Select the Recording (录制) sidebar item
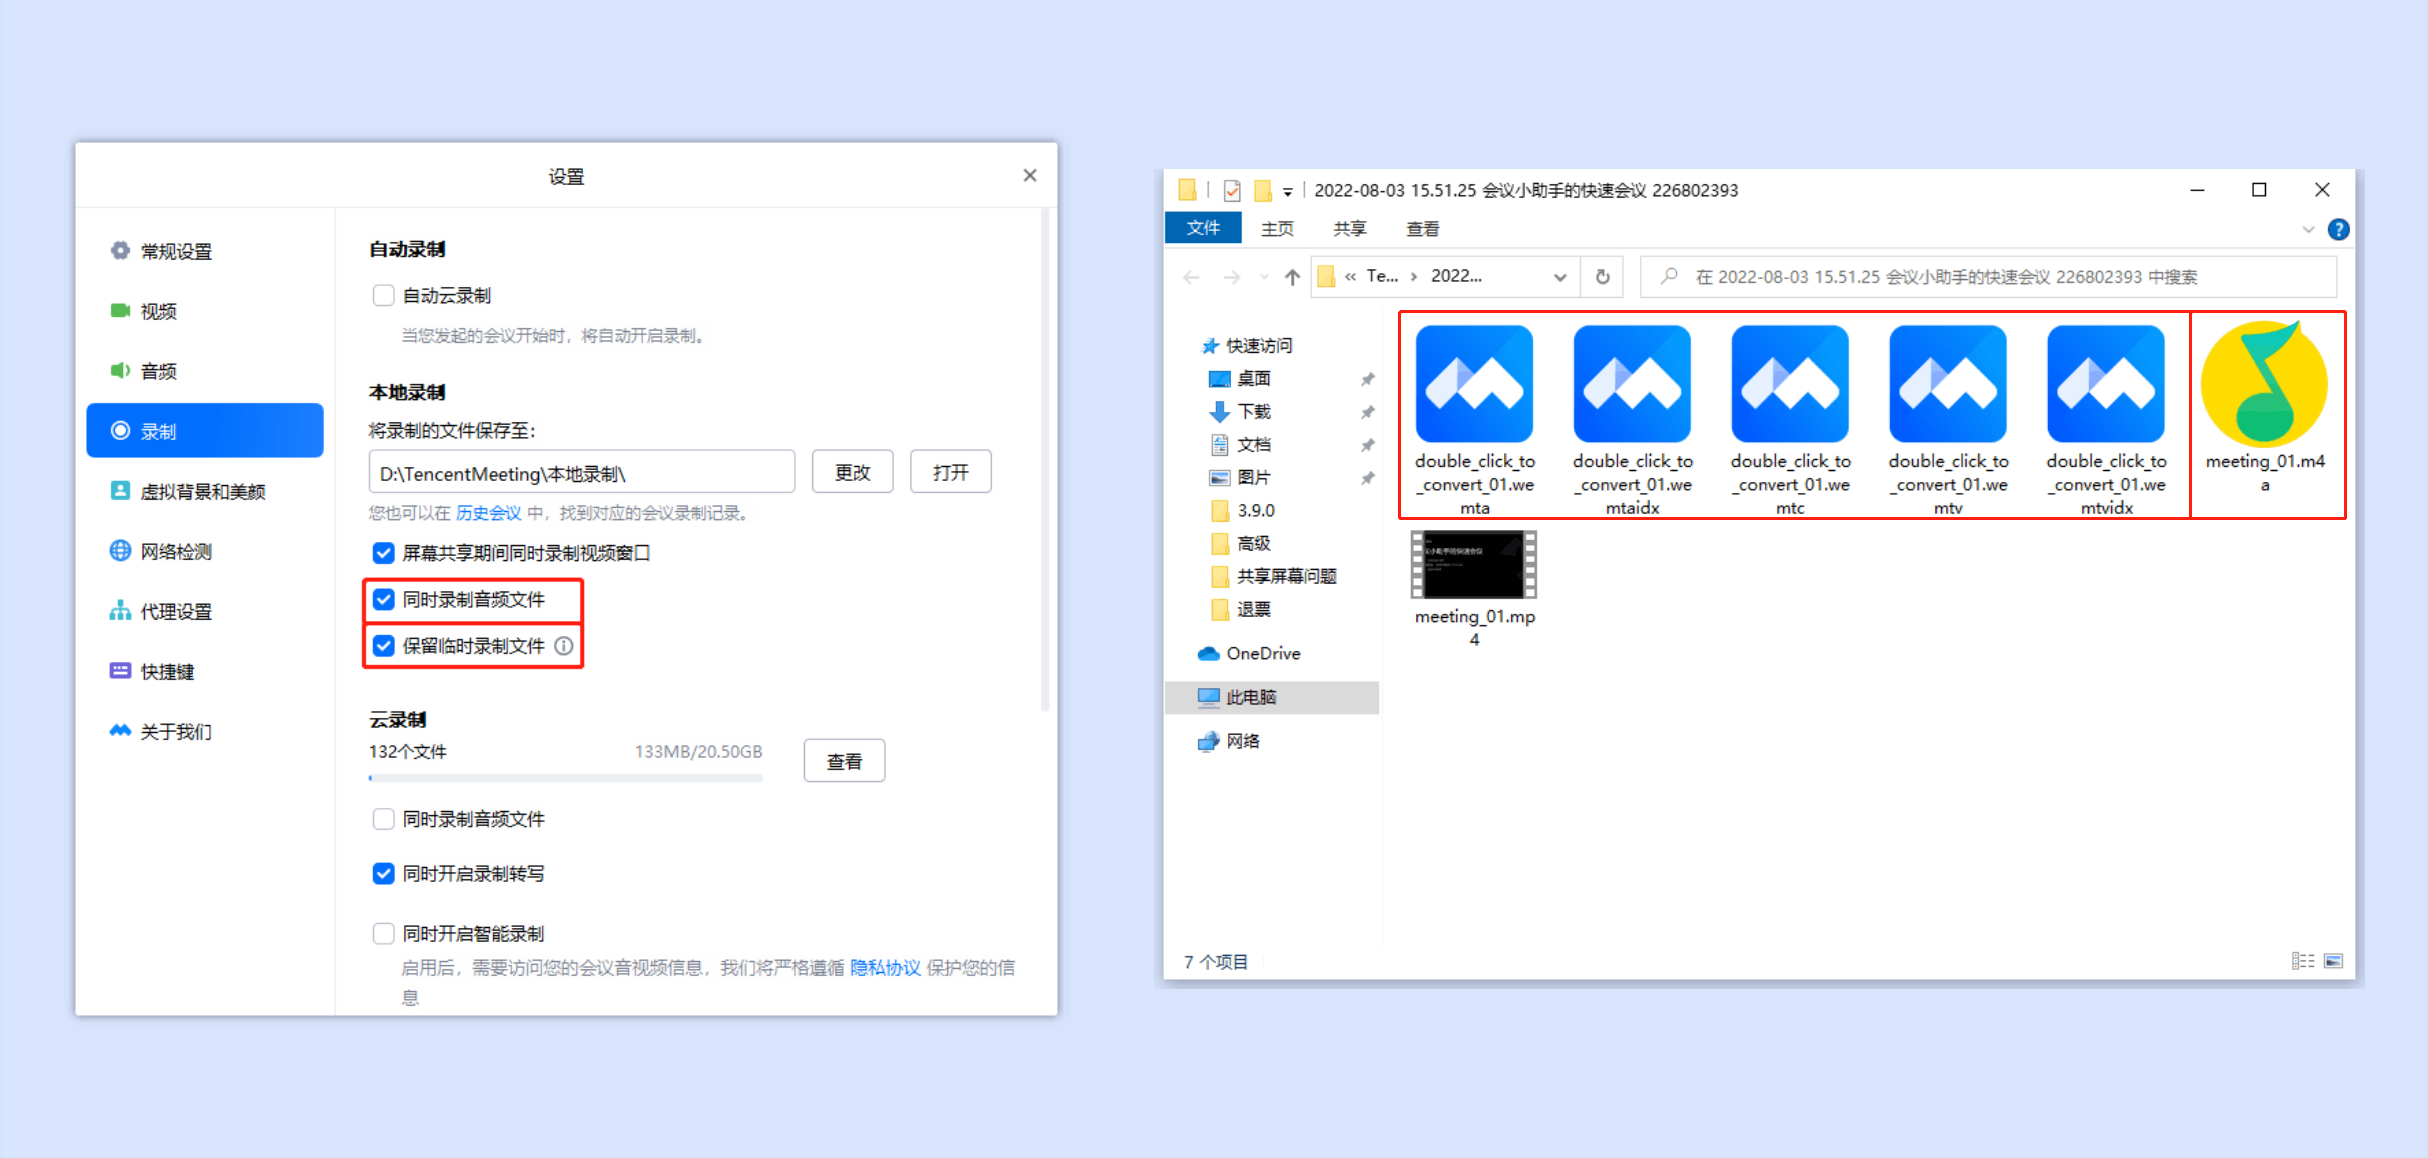 [x=205, y=431]
